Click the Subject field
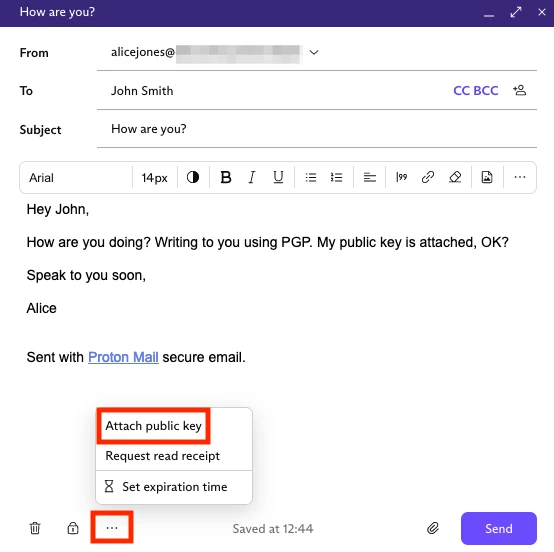 click(x=317, y=129)
